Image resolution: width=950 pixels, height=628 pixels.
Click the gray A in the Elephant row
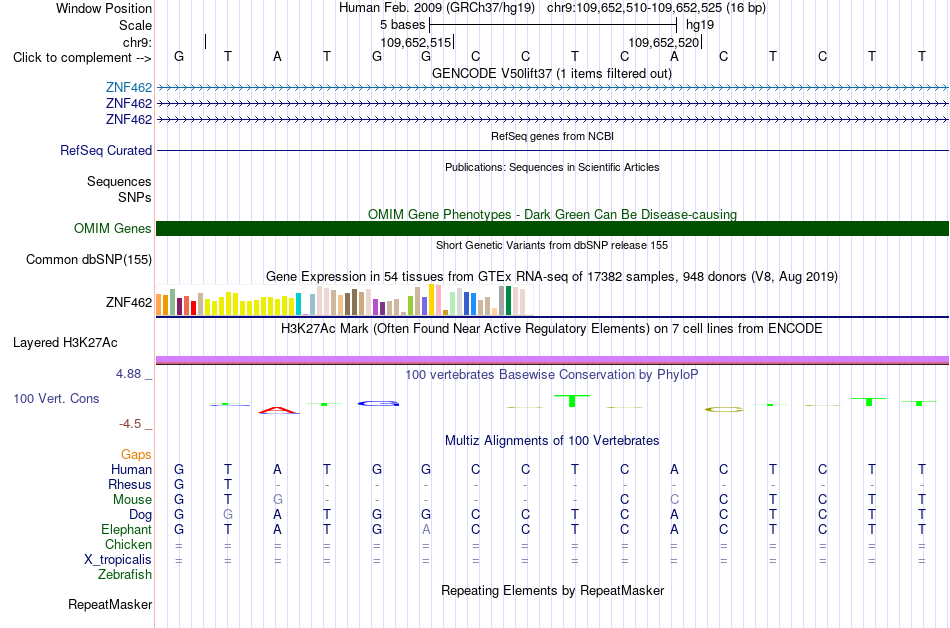click(426, 530)
